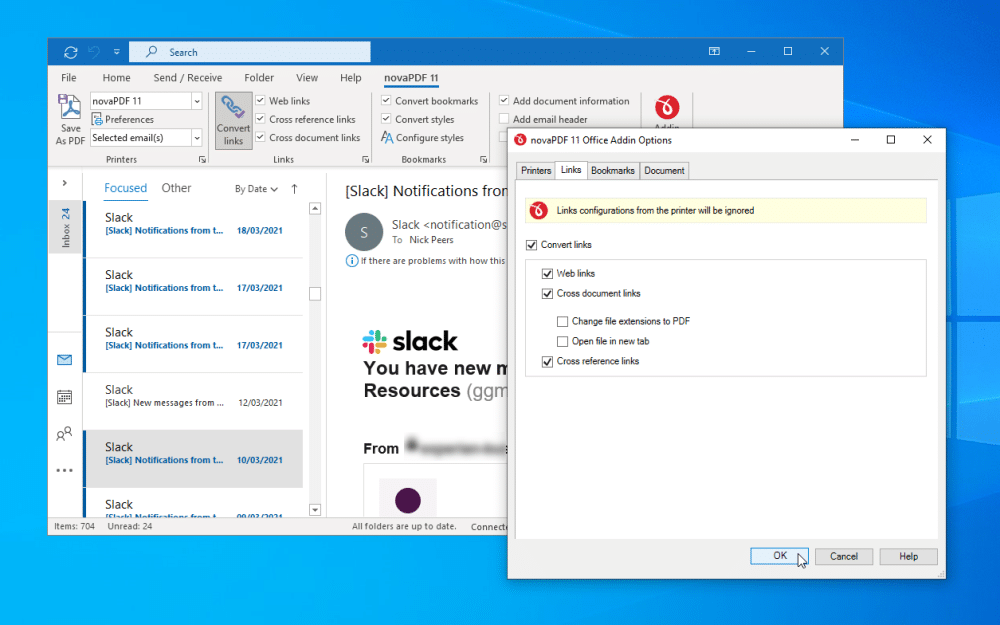
Task: Open the Send / Receive ribbon tab
Action: click(x=188, y=78)
